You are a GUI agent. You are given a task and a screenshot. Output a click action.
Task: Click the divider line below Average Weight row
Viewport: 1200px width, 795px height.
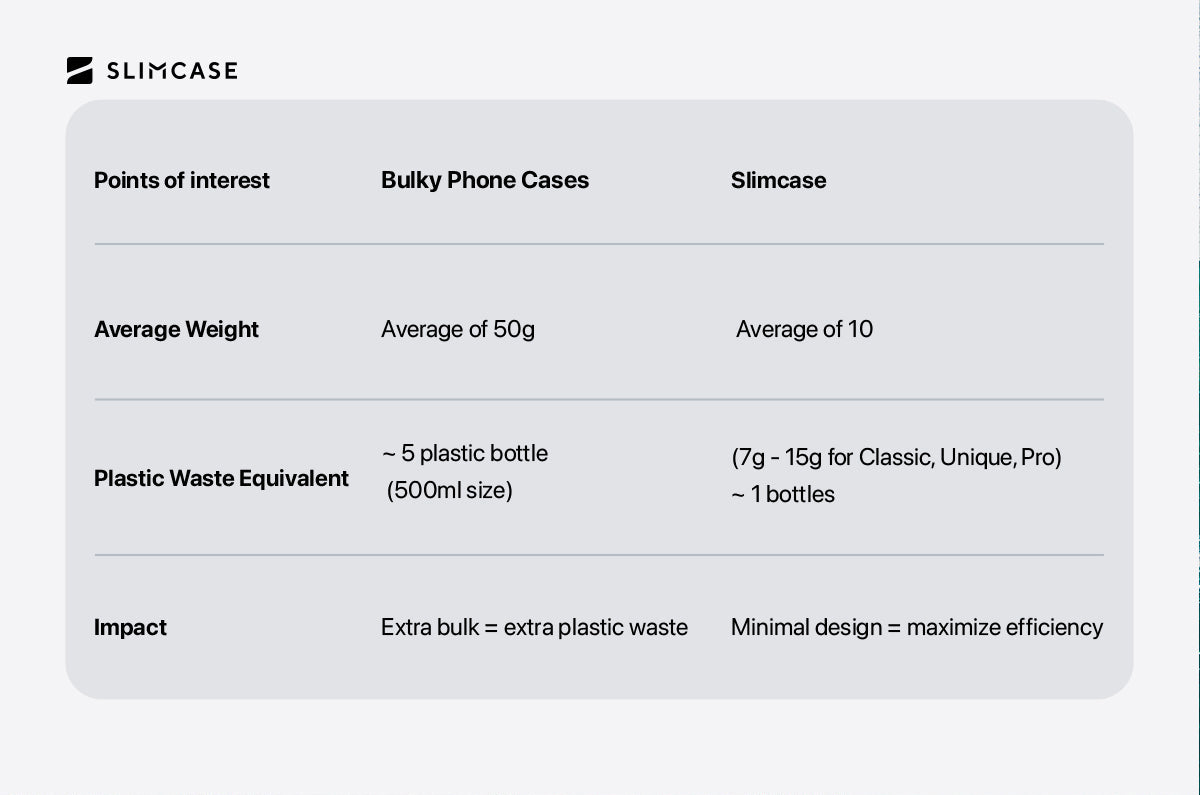coord(599,400)
